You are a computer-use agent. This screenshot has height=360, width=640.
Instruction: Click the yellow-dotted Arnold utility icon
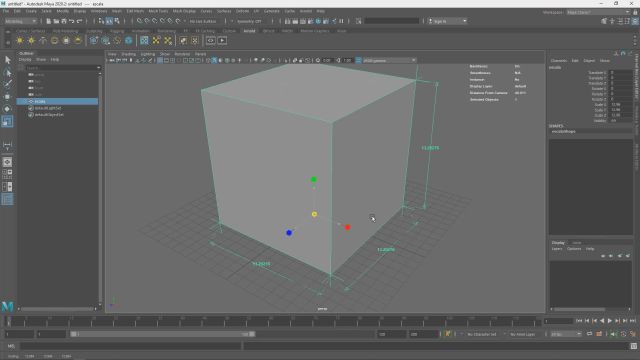click(156, 40)
